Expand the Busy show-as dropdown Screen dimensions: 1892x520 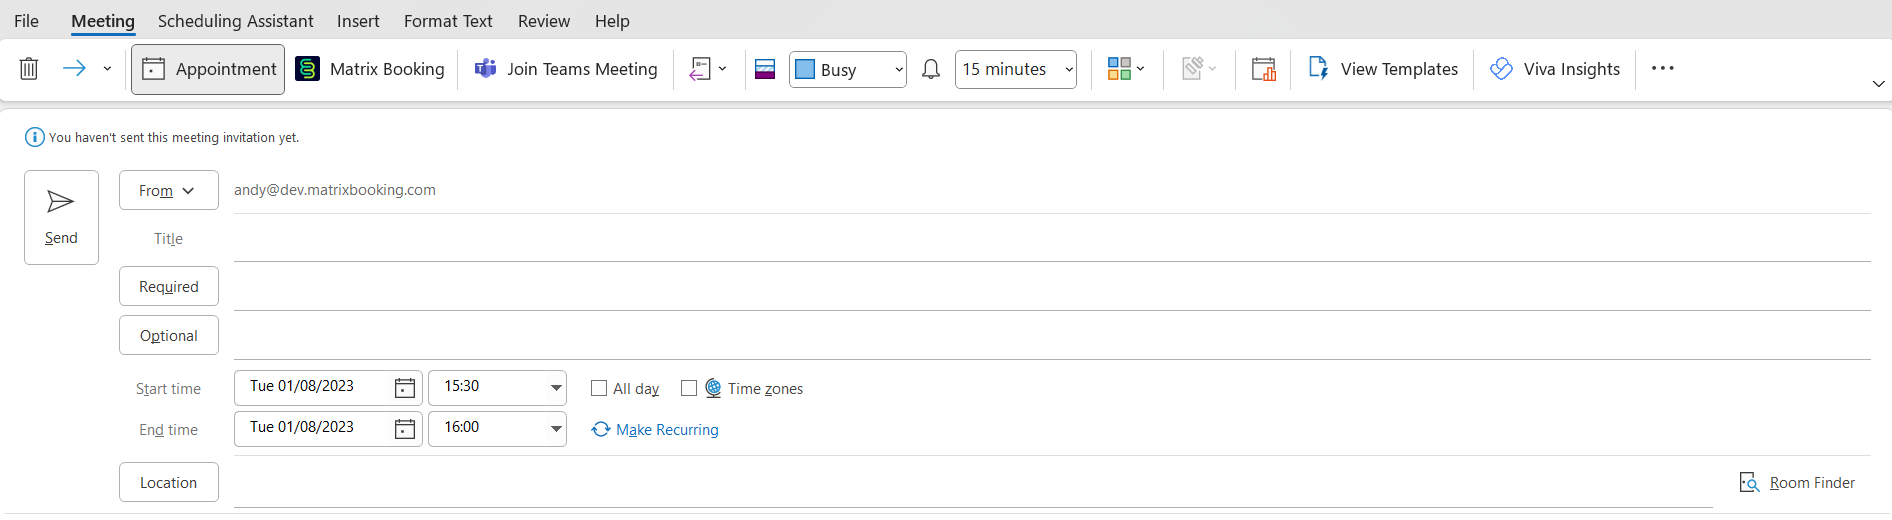tap(898, 69)
